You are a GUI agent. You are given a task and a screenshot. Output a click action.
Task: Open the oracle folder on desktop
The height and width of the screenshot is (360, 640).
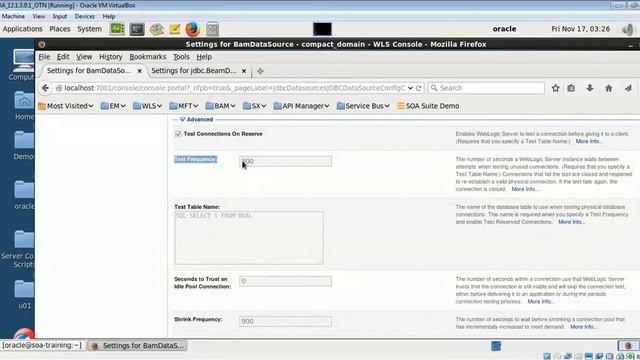point(24,195)
